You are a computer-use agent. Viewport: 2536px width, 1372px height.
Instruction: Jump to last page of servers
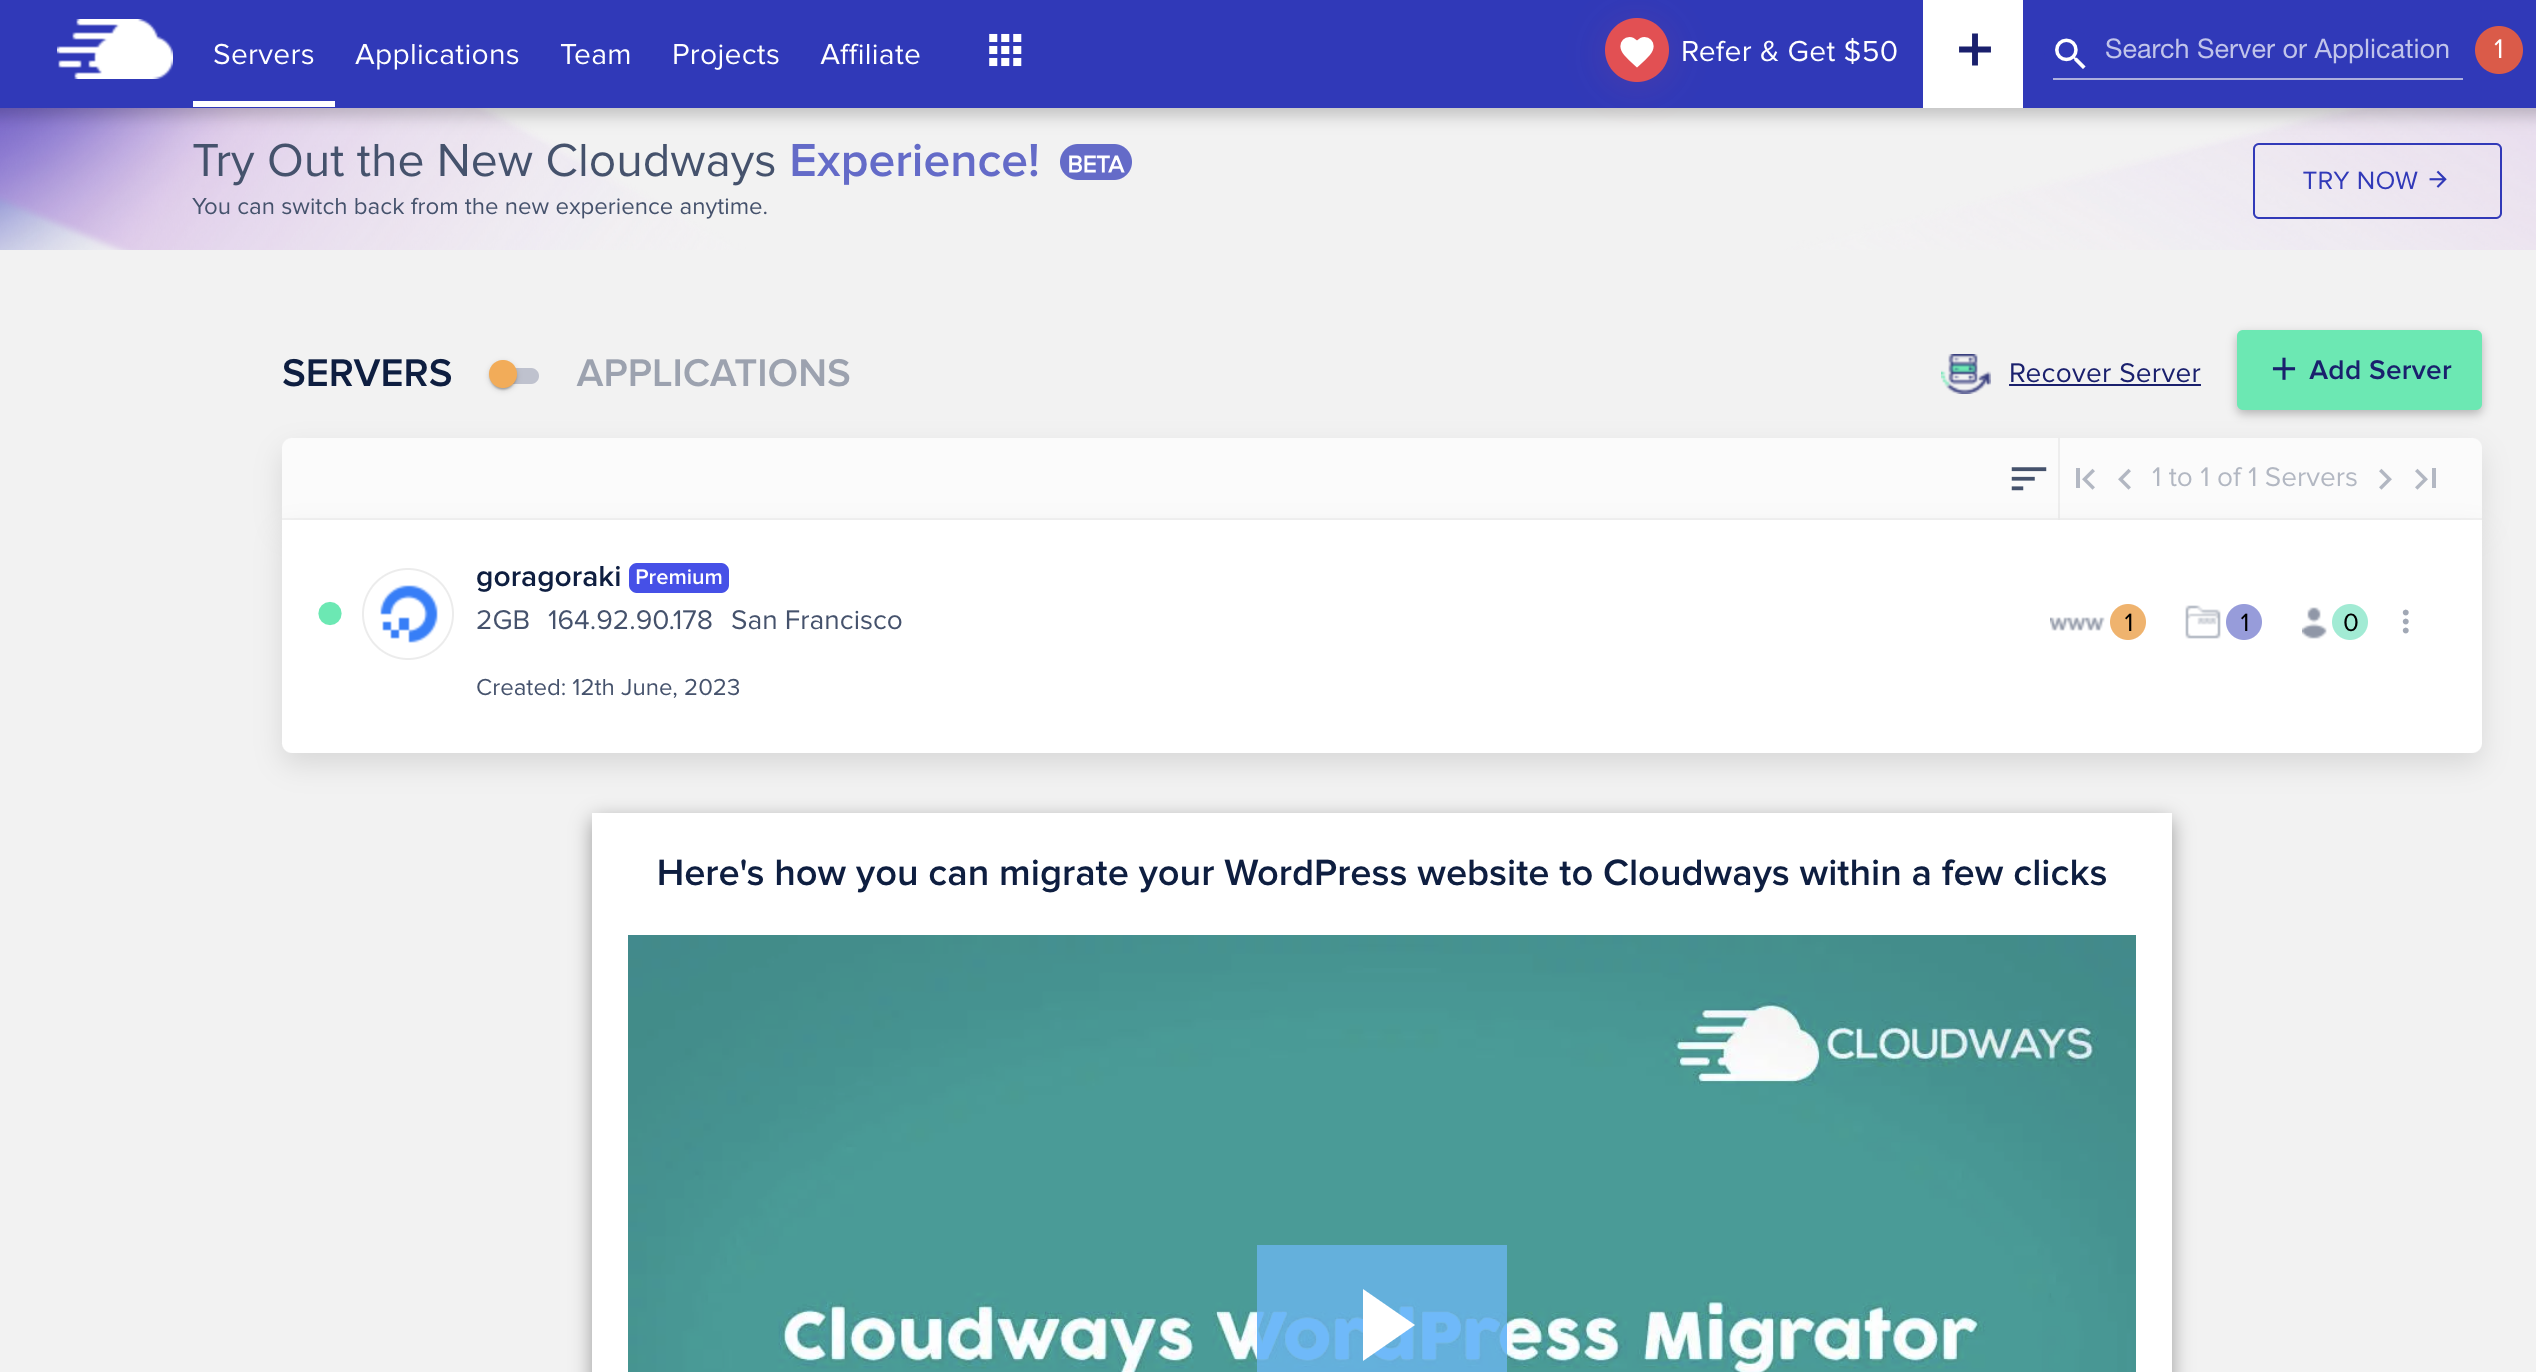pyautogui.click(x=2426, y=479)
